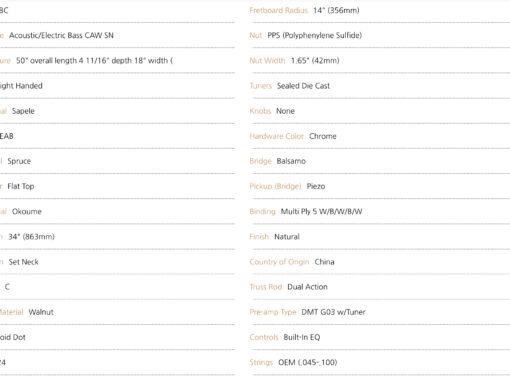Click the Pickup (Bridge) Piezo row
Screen dimensions: 510x382
point(380,186)
